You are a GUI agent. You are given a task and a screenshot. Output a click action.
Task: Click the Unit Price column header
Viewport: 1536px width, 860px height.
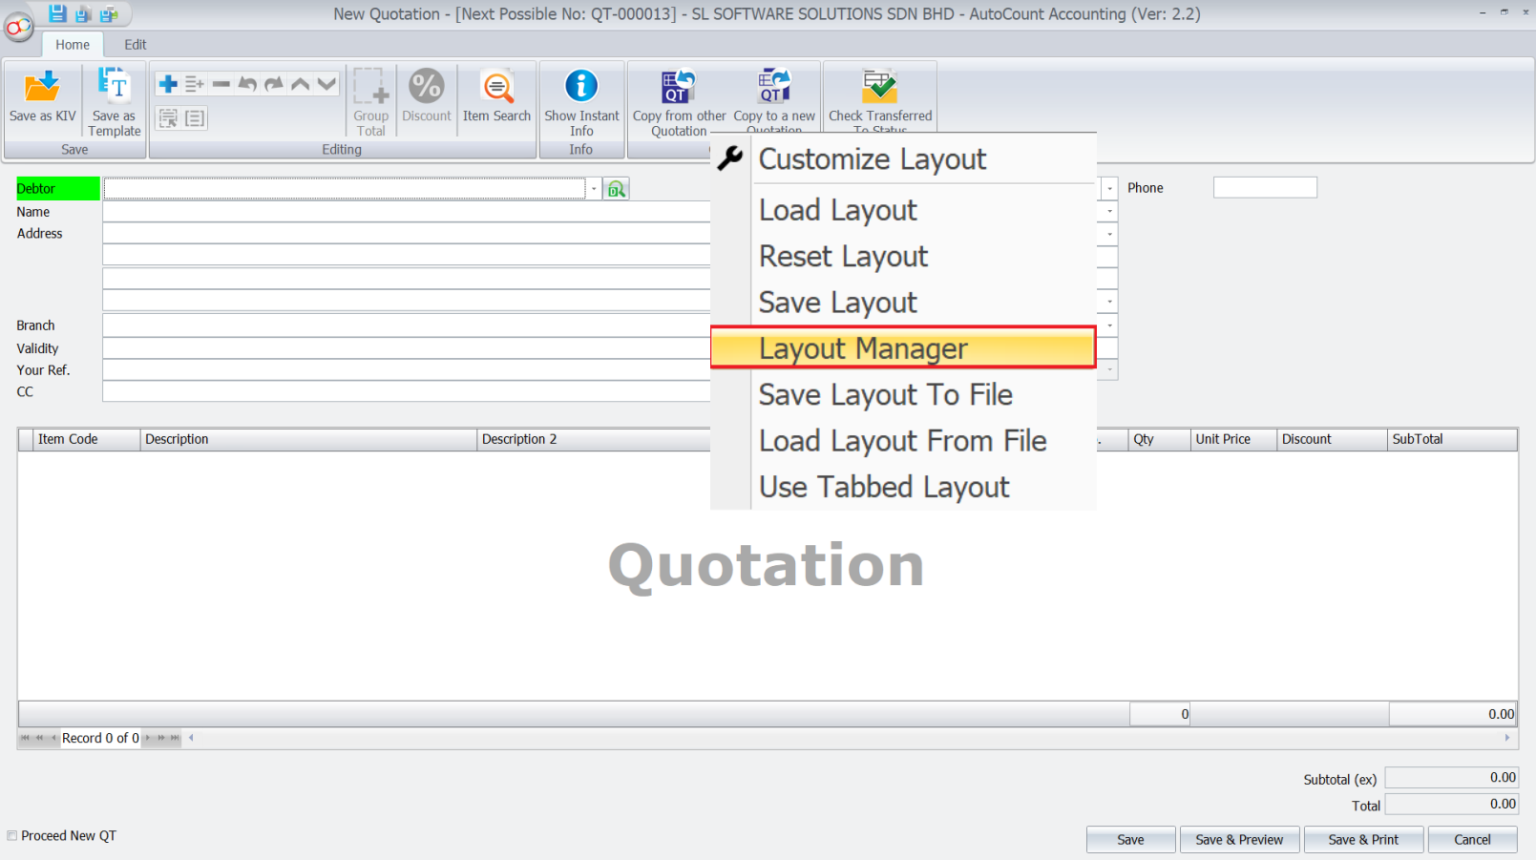click(1233, 439)
